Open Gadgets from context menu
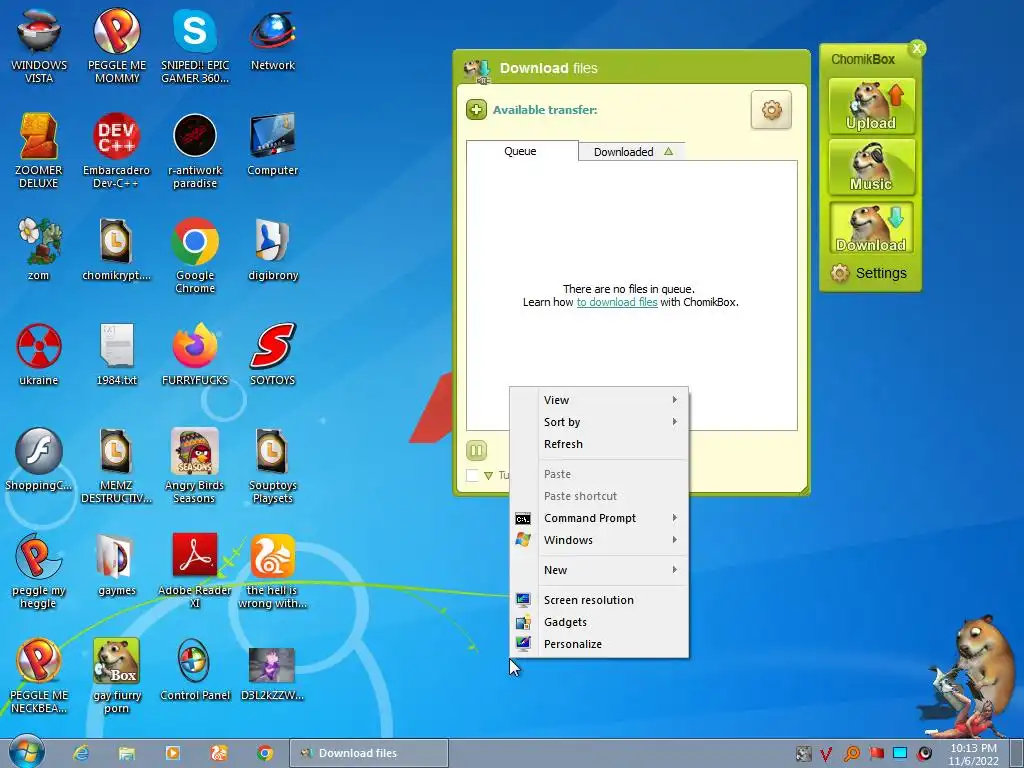 [x=599, y=622]
